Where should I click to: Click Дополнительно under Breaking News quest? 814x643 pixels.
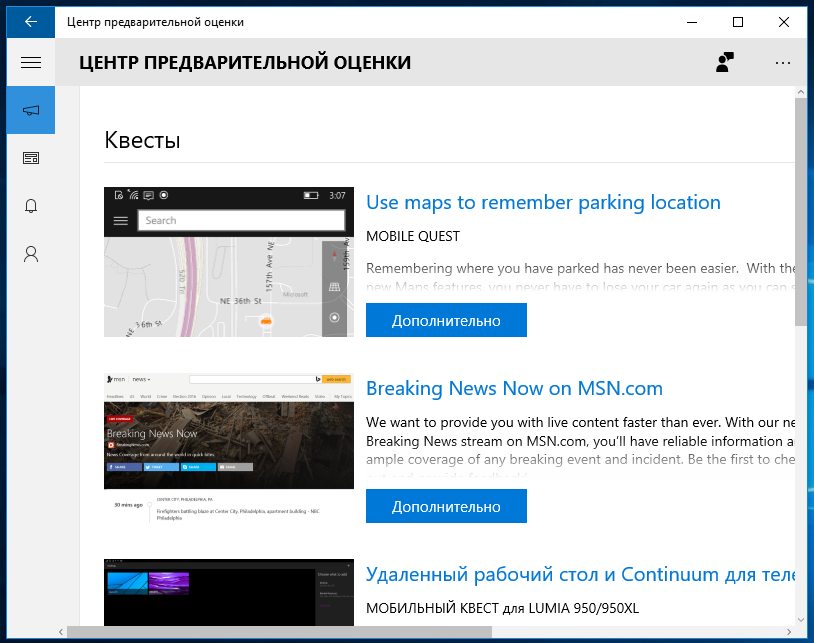click(446, 506)
